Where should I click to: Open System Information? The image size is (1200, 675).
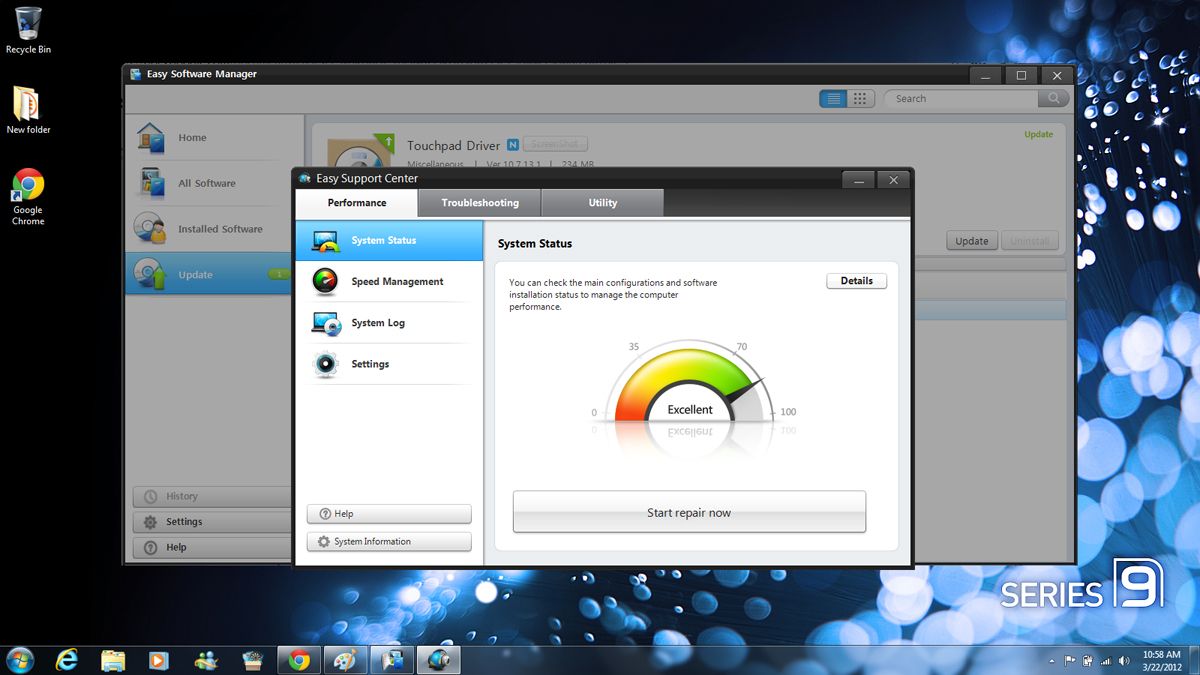click(389, 542)
